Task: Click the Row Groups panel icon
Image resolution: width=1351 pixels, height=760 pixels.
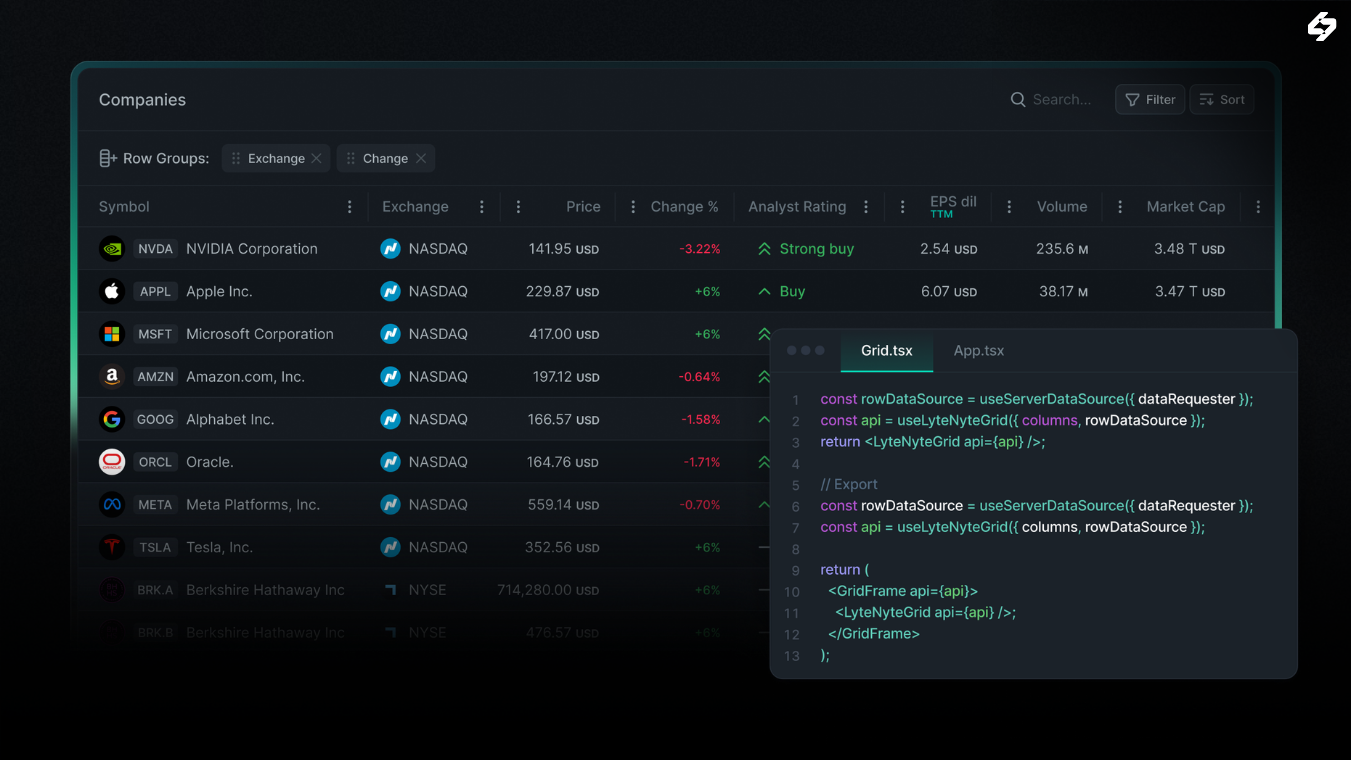Action: [108, 158]
